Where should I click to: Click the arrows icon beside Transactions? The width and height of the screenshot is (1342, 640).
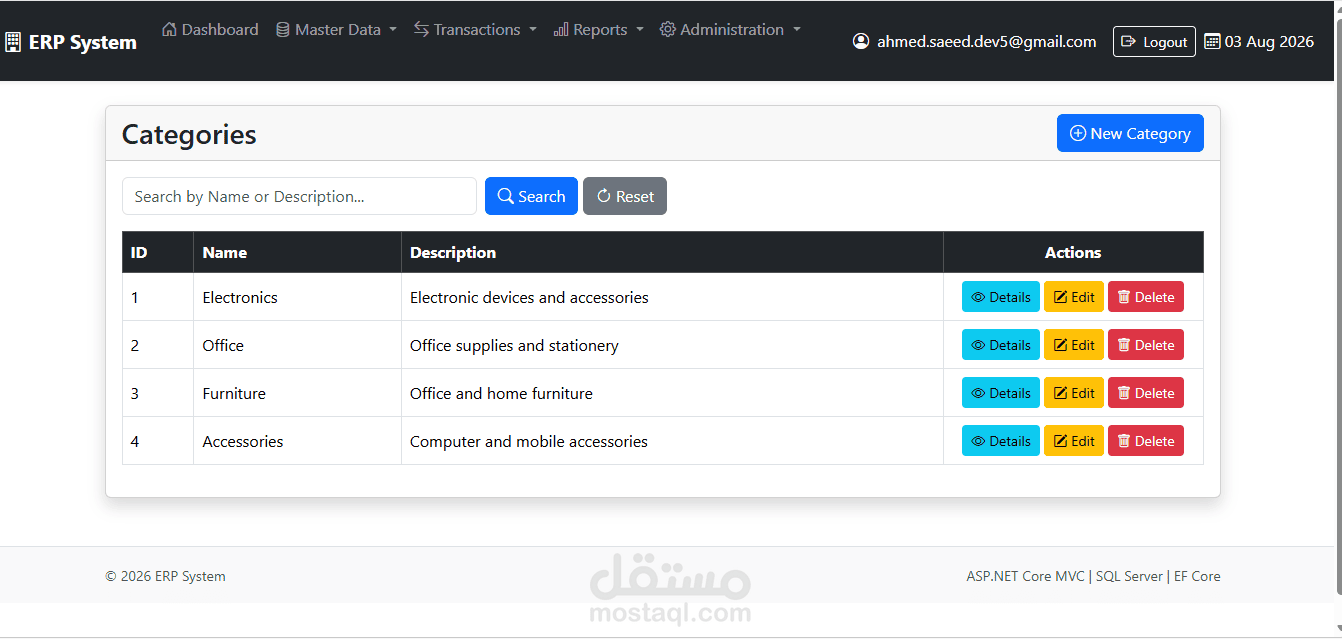pyautogui.click(x=421, y=29)
